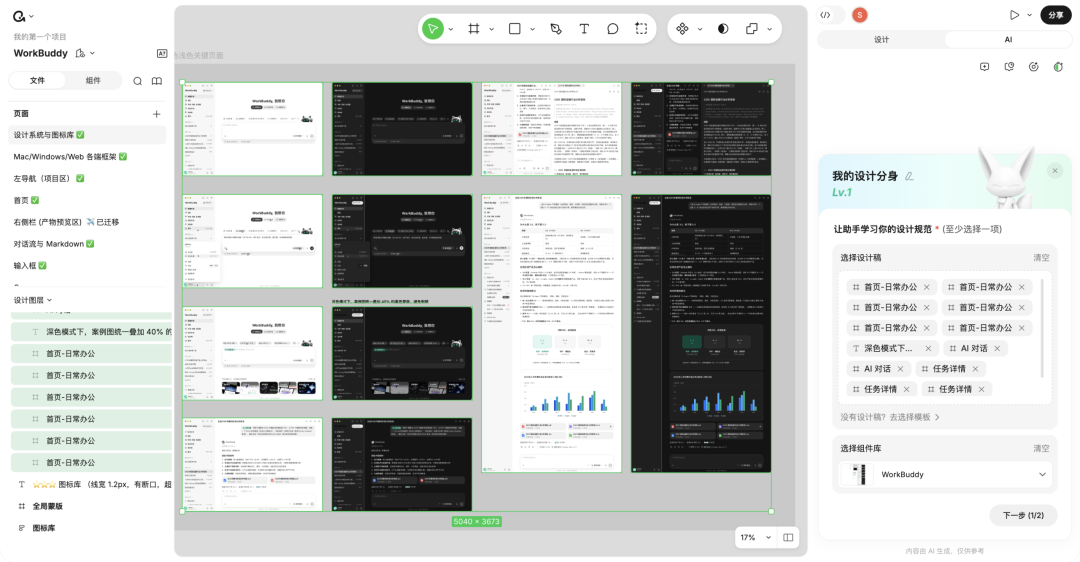Clear component library via 选择组件库 清空
The image size is (1080, 562).
pyautogui.click(x=1041, y=448)
